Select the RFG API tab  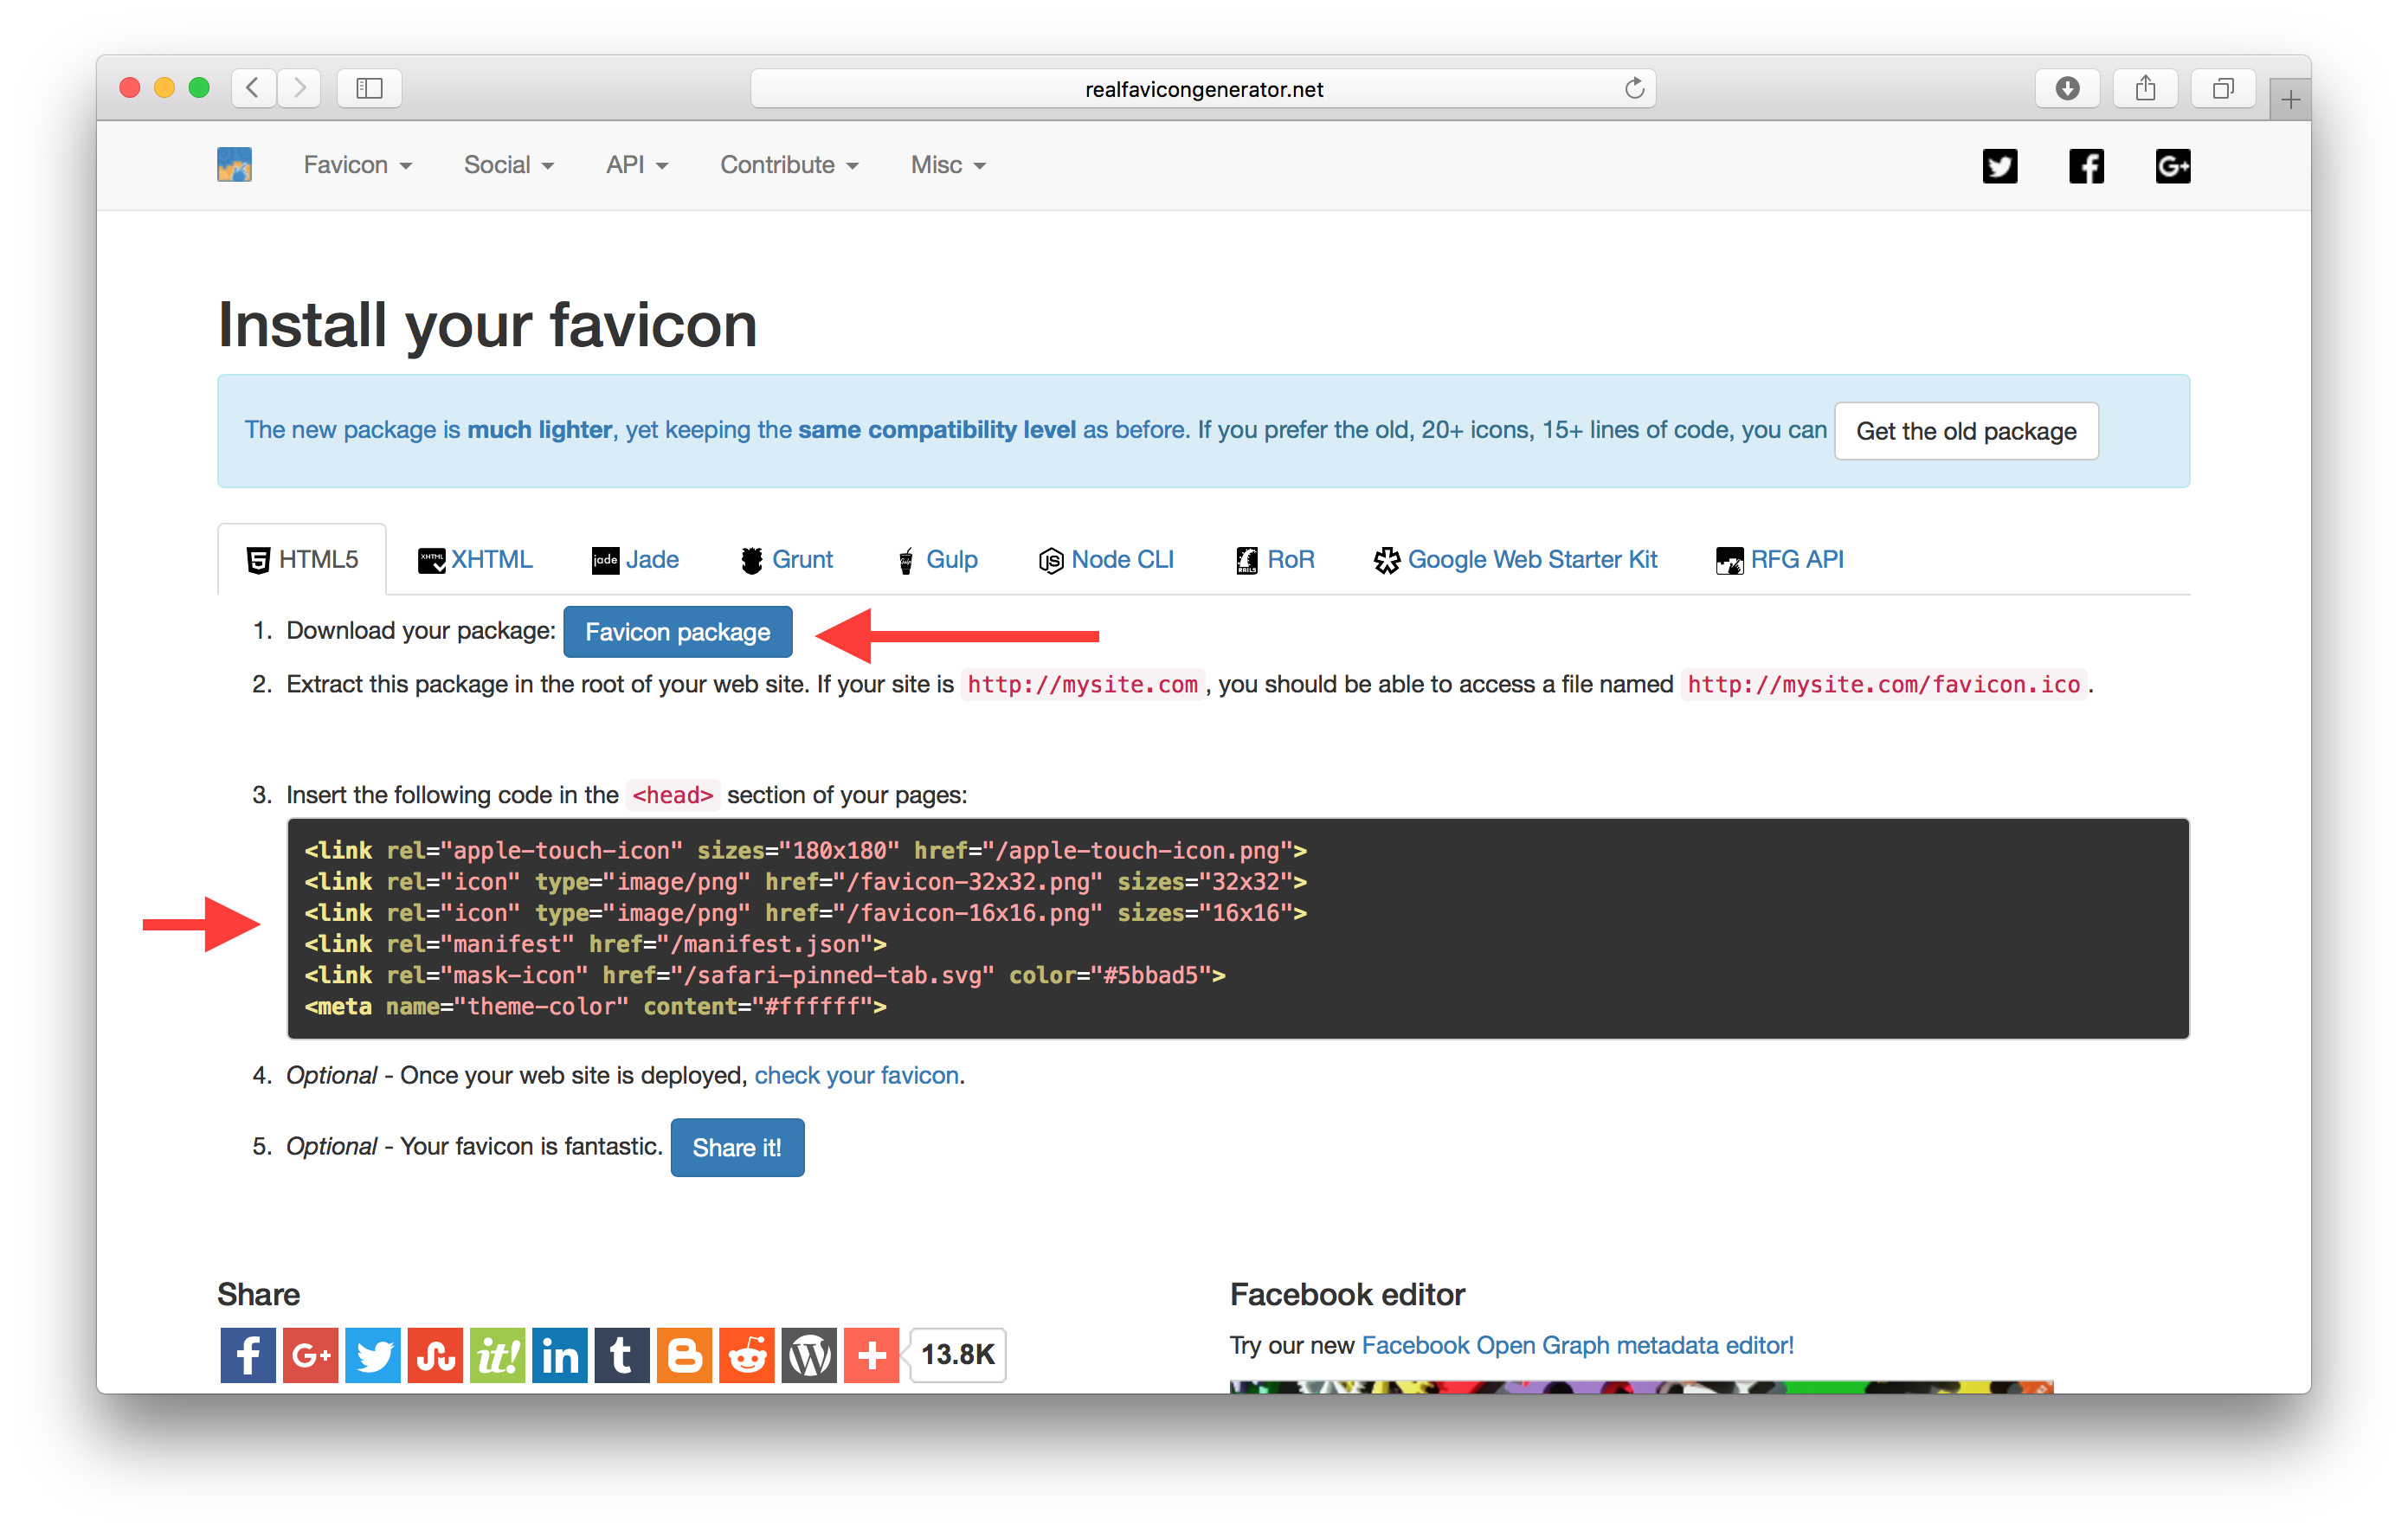[x=1776, y=558]
